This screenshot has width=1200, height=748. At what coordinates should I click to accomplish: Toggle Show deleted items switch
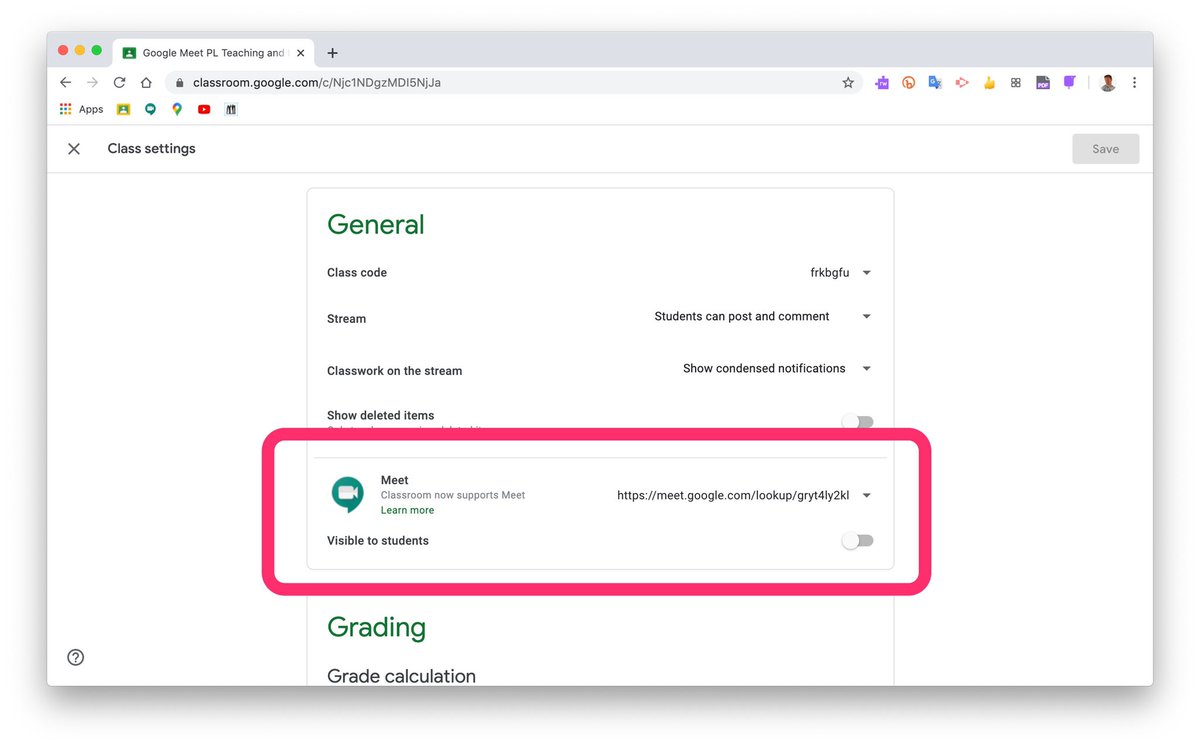[857, 422]
